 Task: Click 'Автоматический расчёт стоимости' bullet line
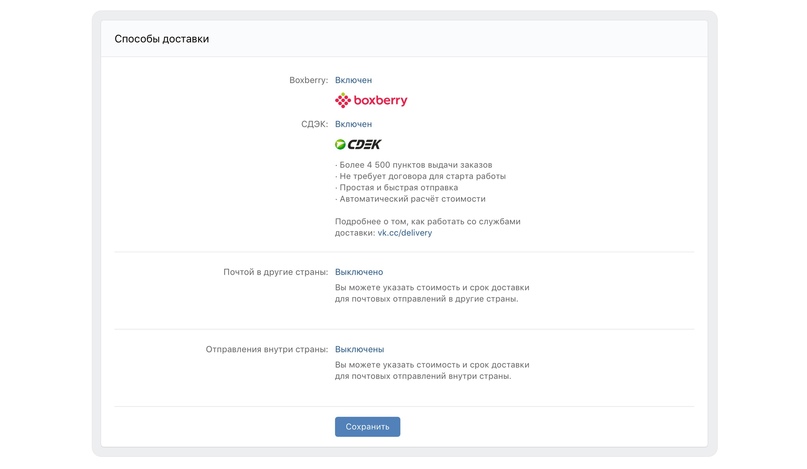click(x=410, y=199)
